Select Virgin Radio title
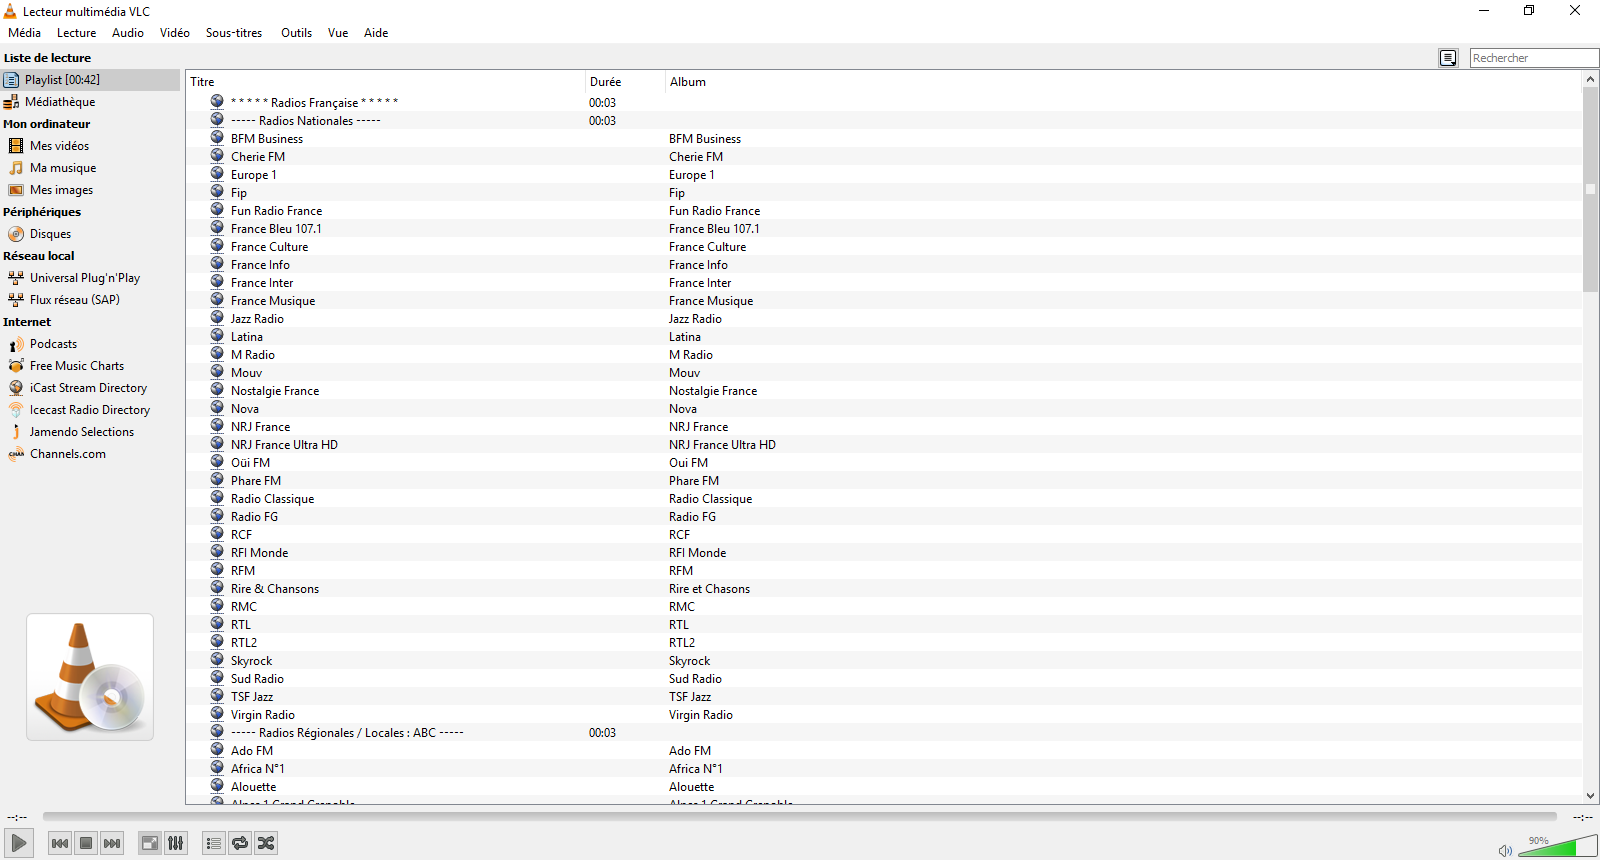 point(263,715)
